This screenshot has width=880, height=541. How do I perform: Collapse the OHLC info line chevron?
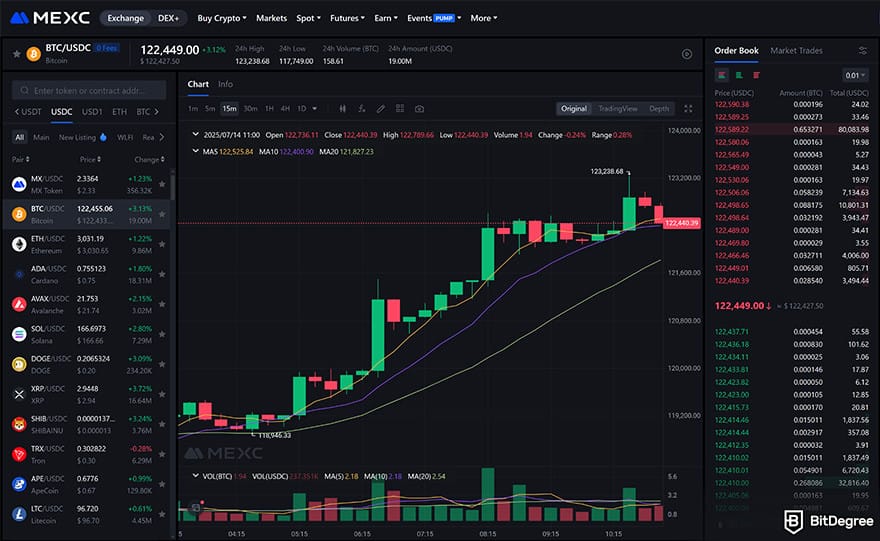click(195, 135)
